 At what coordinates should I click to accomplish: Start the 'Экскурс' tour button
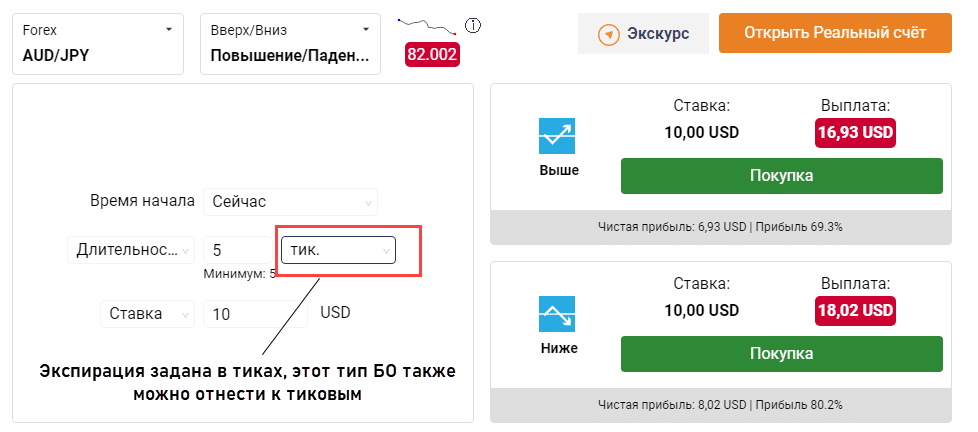643,34
